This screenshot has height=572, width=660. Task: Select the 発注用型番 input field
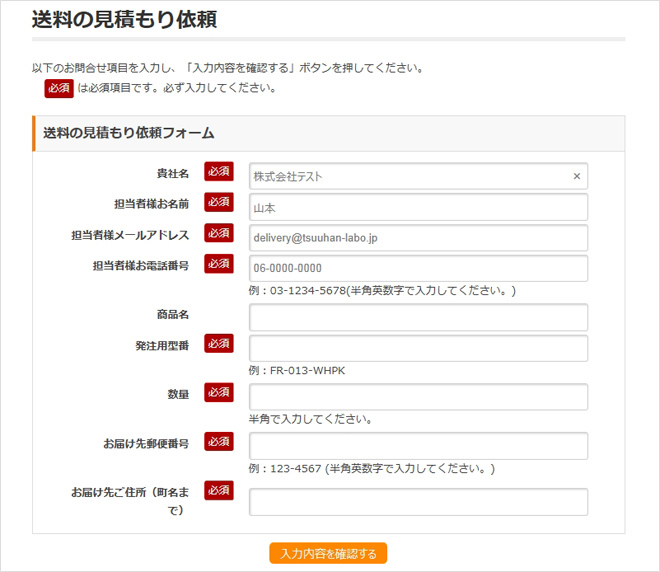(x=418, y=348)
